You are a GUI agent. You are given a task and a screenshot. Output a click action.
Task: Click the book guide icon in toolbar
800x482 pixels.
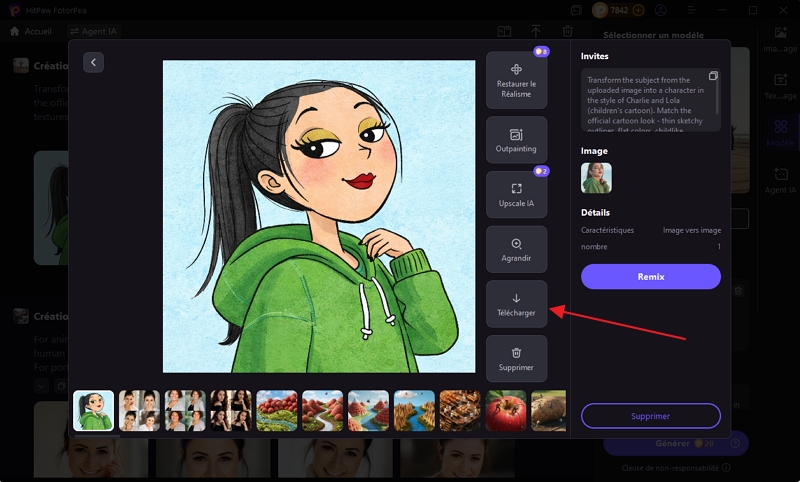point(504,32)
